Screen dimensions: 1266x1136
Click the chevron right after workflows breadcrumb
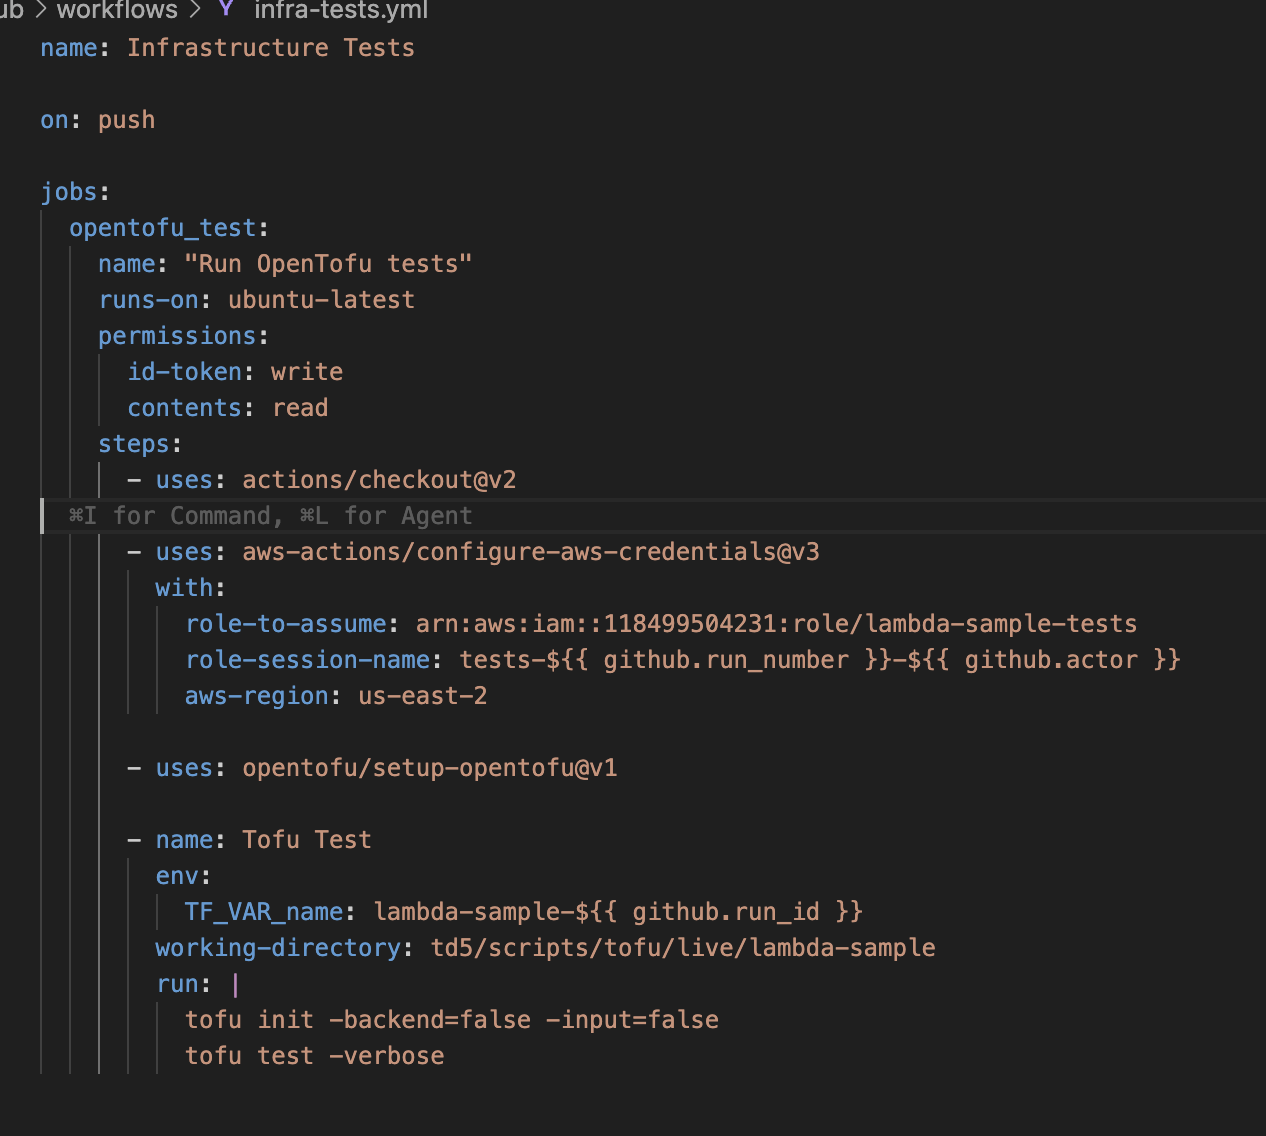pos(195,10)
